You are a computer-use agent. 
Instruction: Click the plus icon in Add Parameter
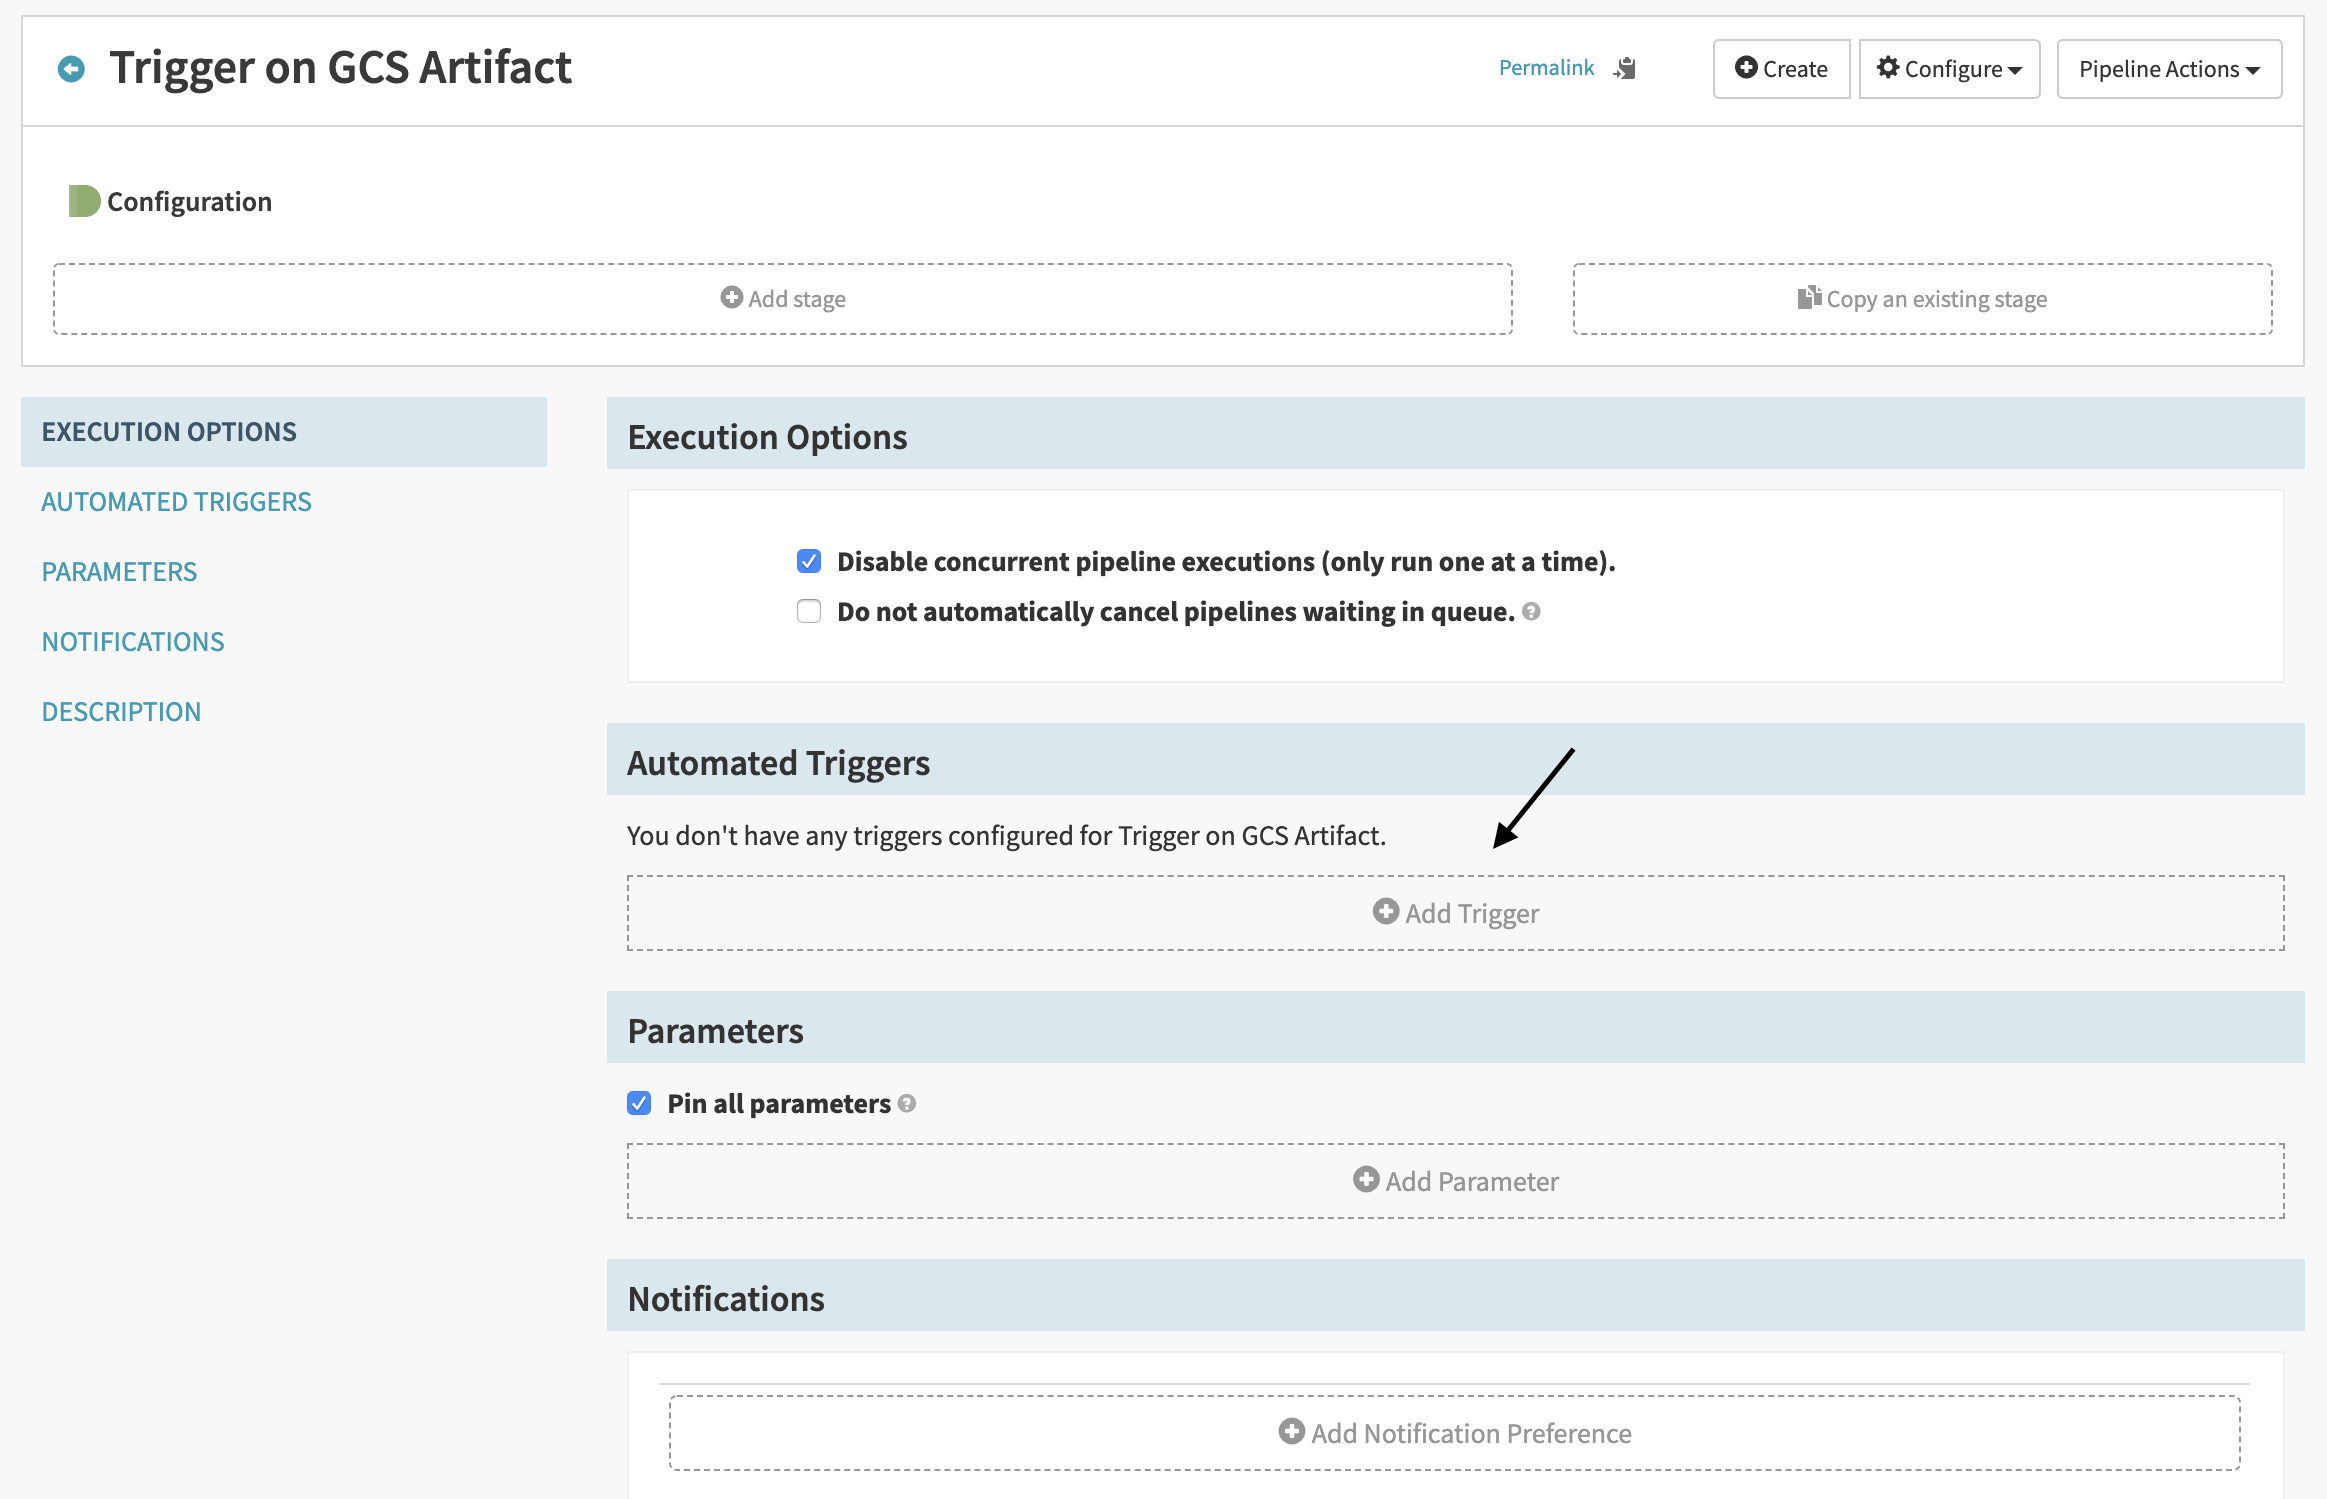pos(1366,1180)
